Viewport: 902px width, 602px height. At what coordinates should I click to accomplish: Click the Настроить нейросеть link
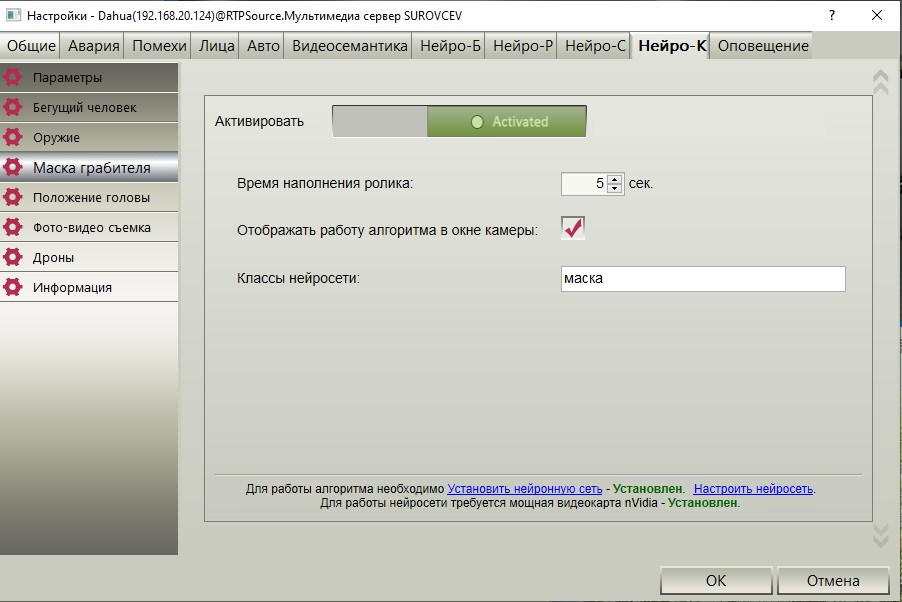pos(753,489)
